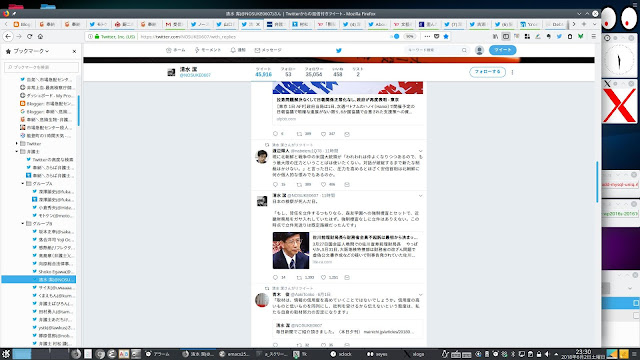
Task: Click the taskbar clock showing 23:30
Action: click(583, 354)
